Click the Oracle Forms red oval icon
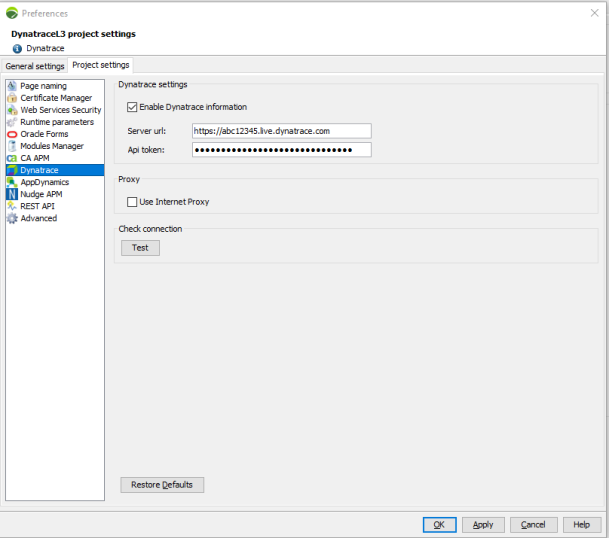 click(x=12, y=134)
